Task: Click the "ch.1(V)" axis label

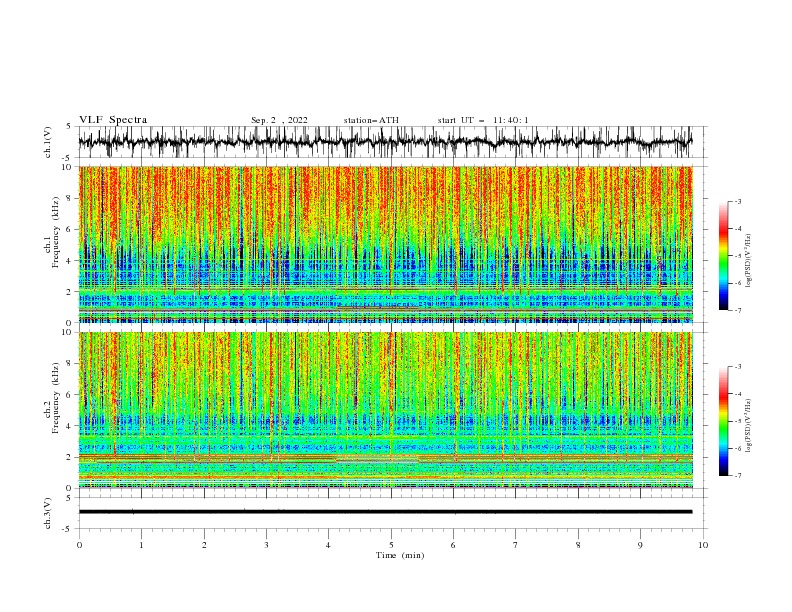Action: tap(48, 142)
